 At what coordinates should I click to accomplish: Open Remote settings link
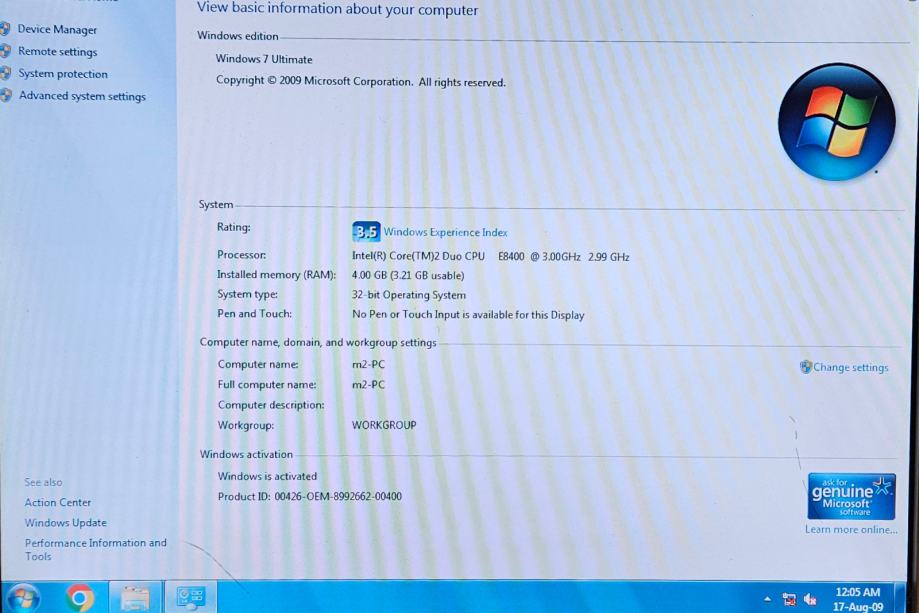[57, 52]
